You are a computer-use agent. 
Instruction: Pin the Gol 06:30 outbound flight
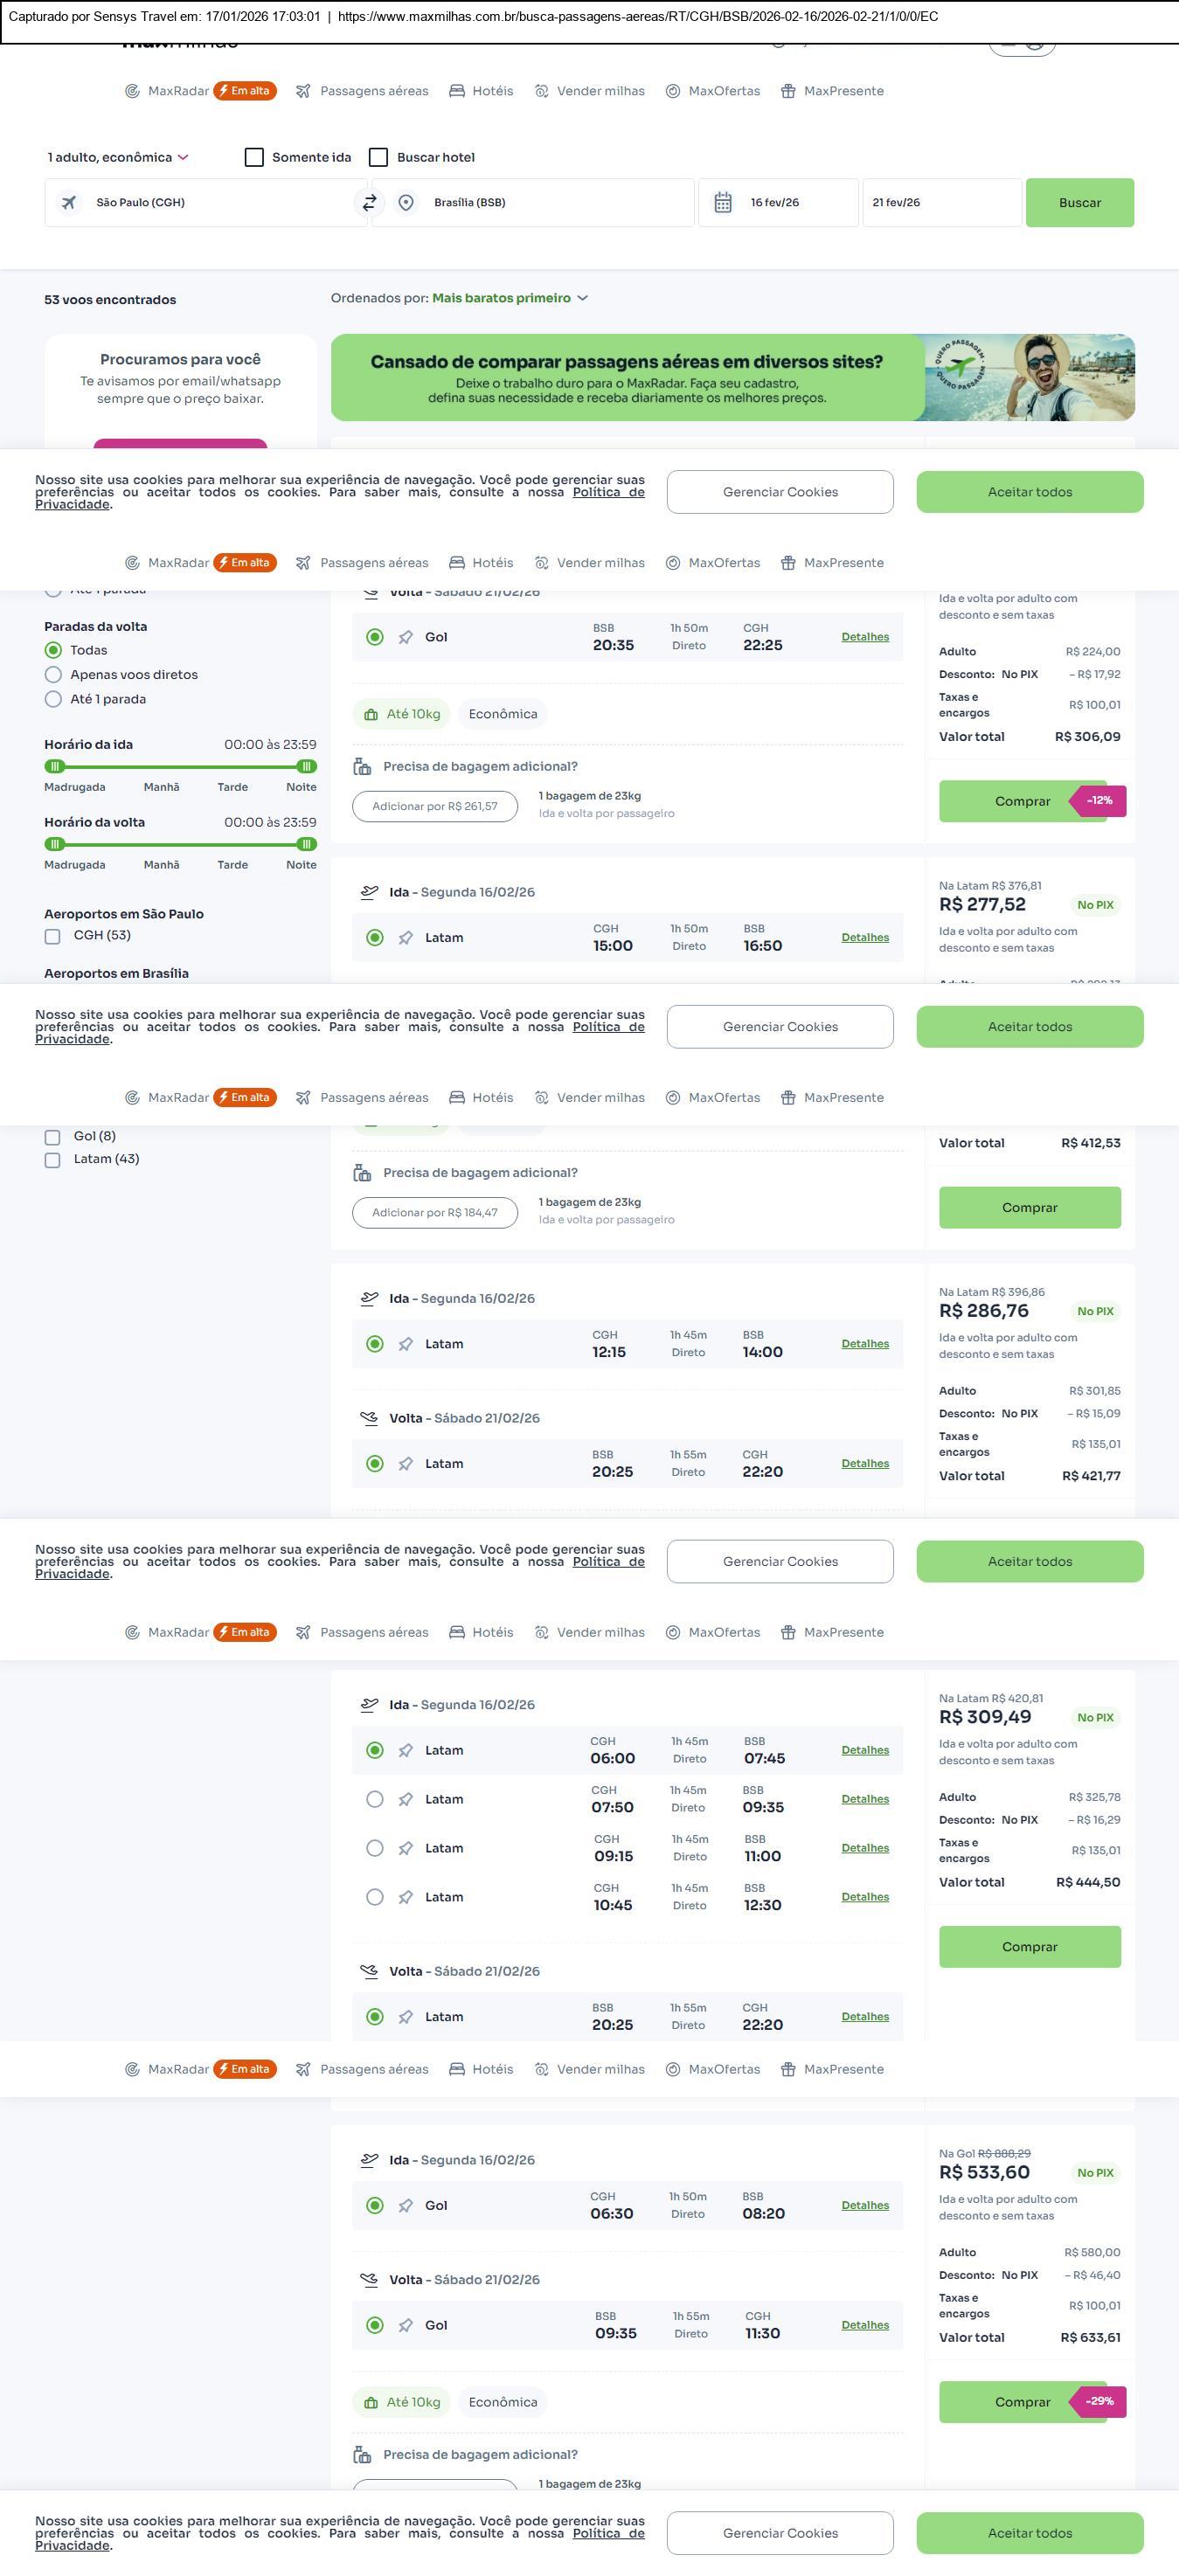(x=405, y=2205)
